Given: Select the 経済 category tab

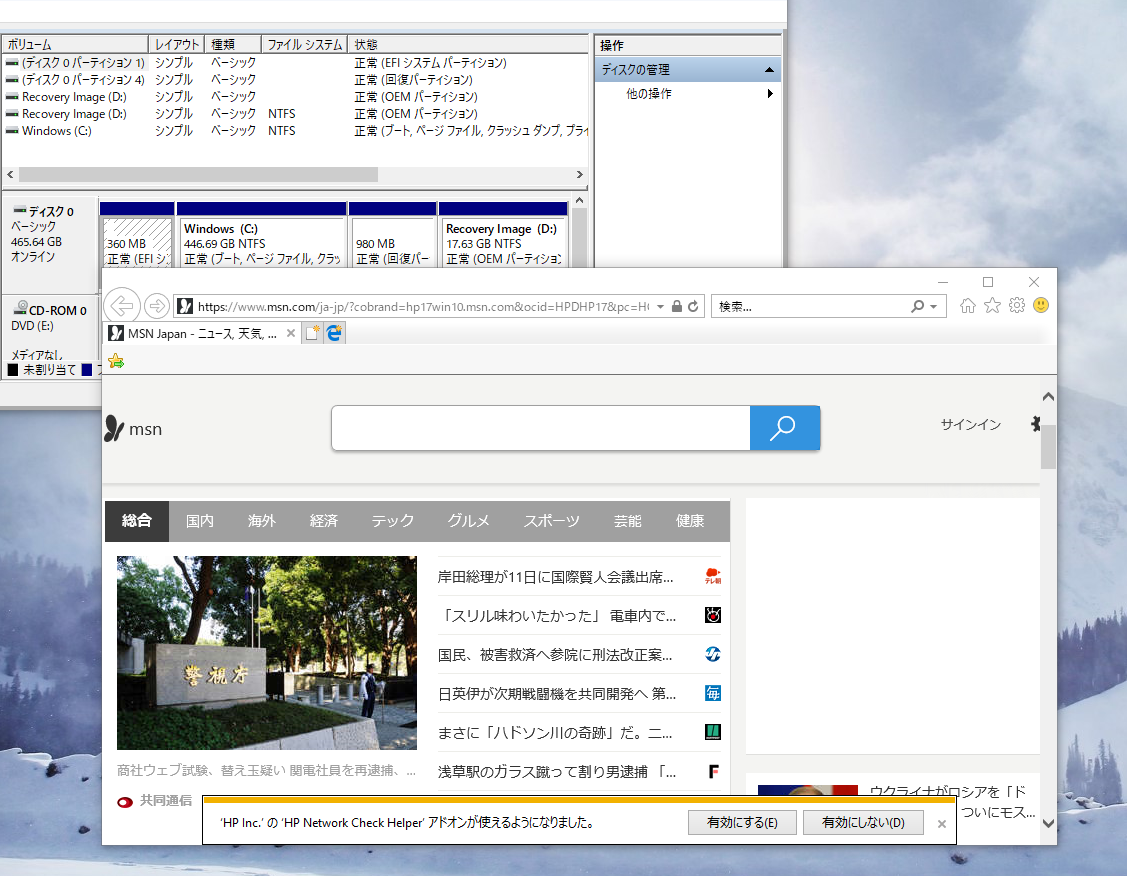Looking at the screenshot, I should pyautogui.click(x=324, y=520).
